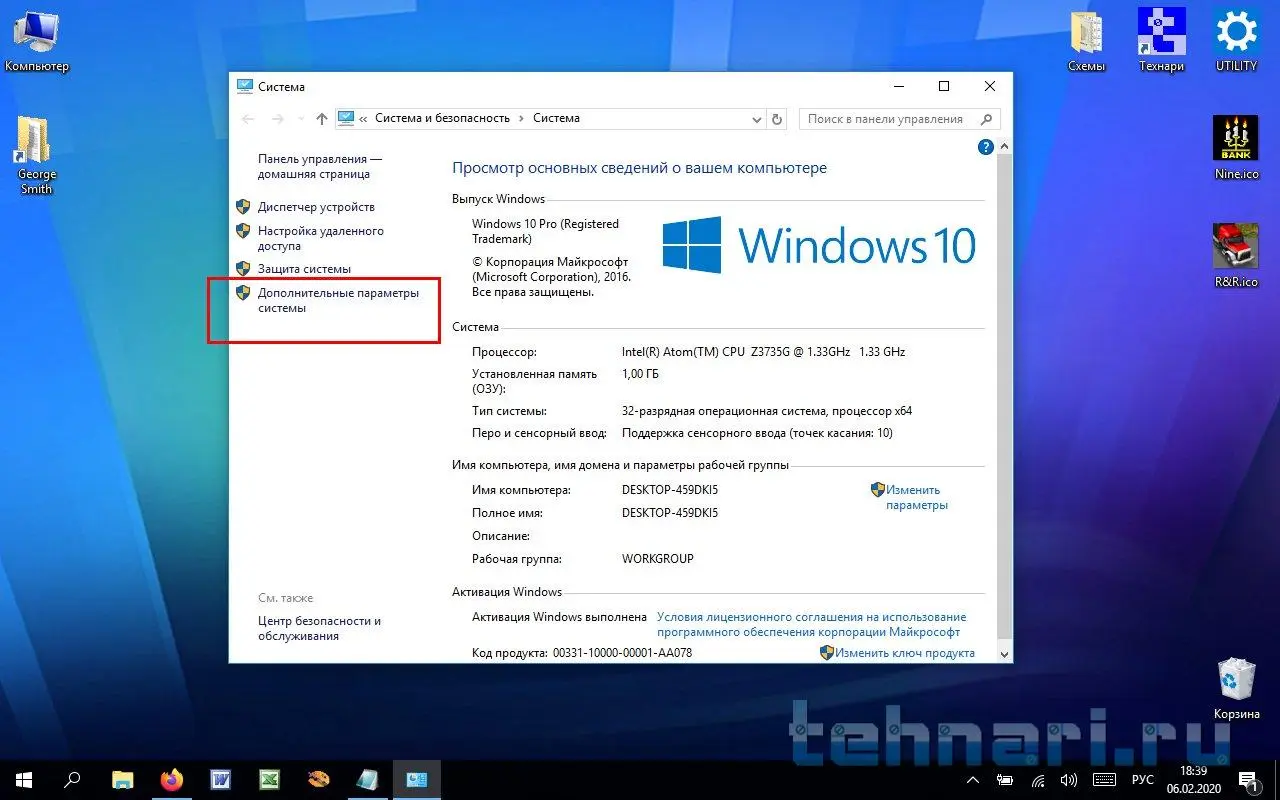
Task: Open the George Smith folder shortcut
Action: point(36,156)
